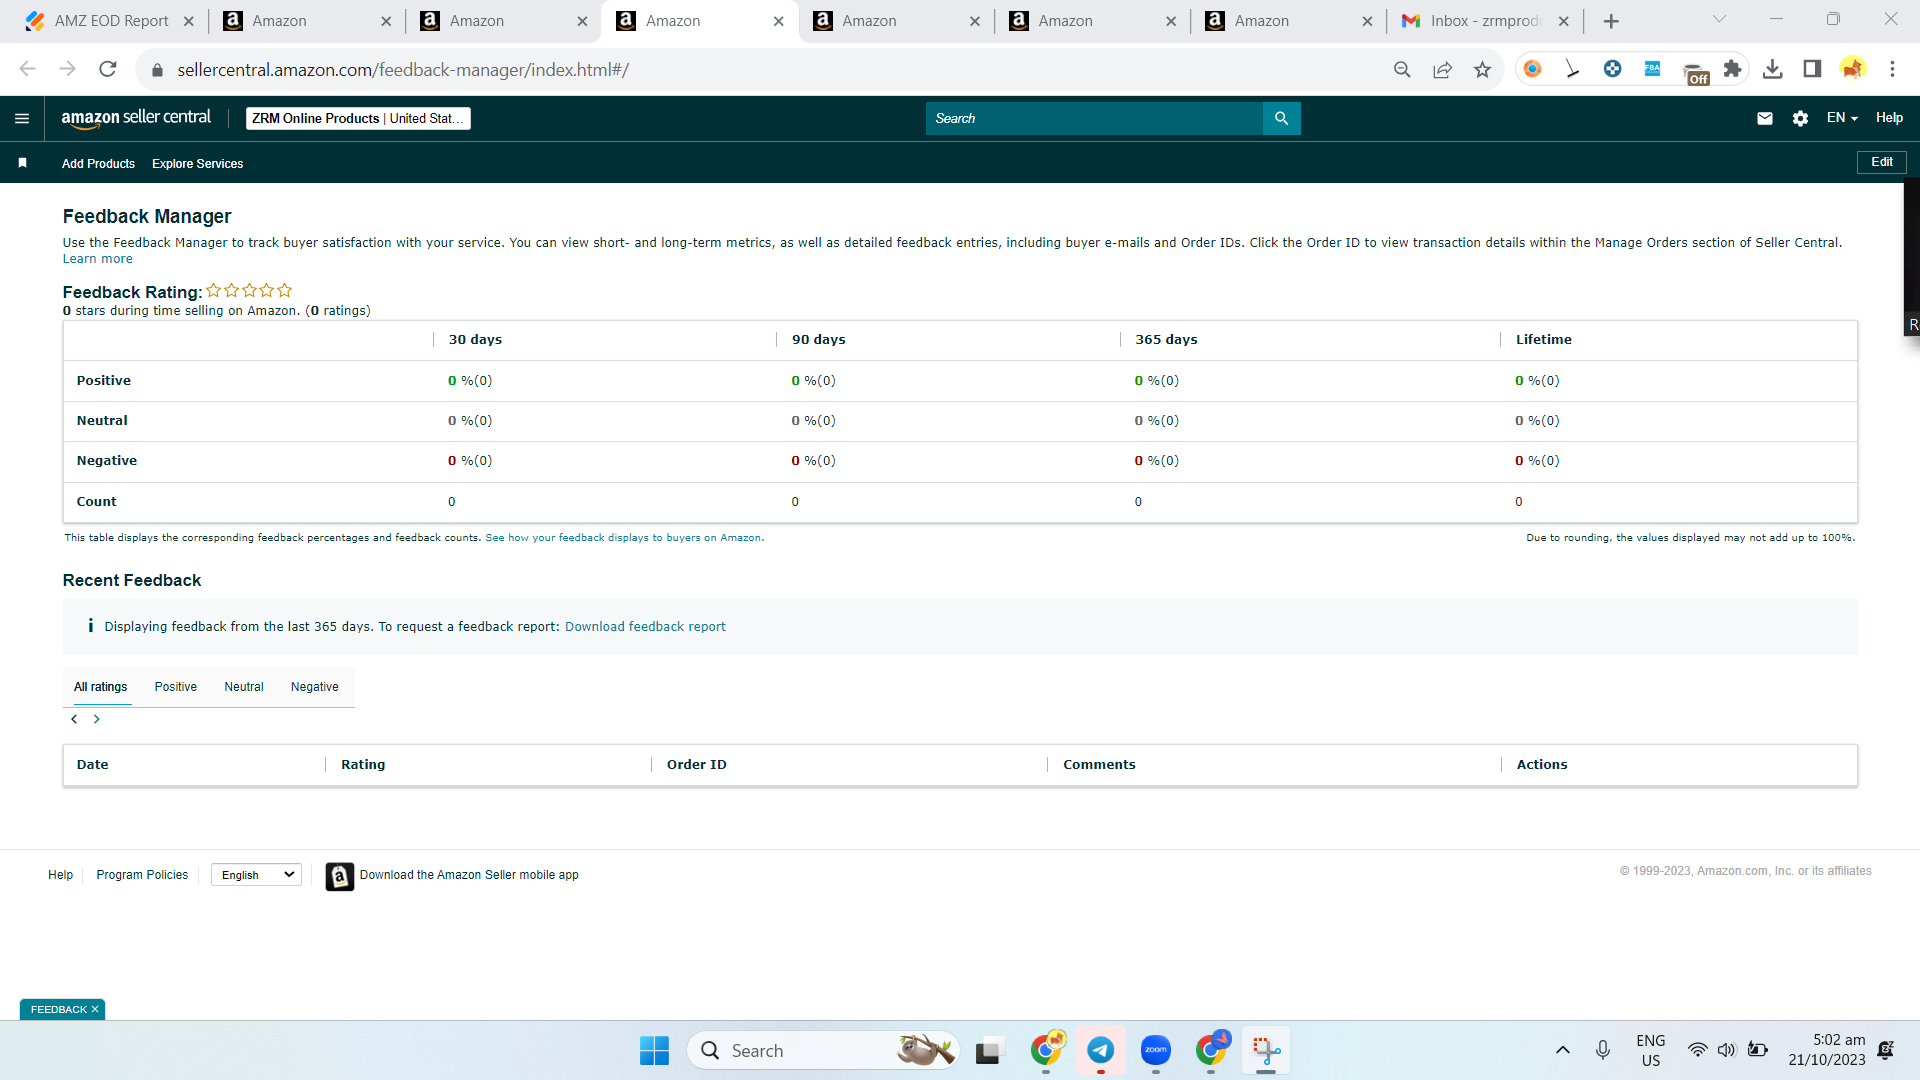The width and height of the screenshot is (1920, 1080).
Task: Click Download feedback report link
Action: tap(645, 627)
